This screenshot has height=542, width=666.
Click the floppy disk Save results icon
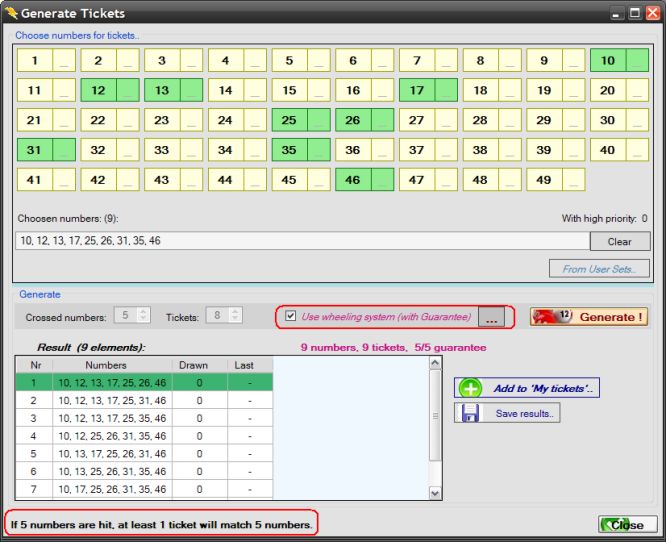(x=470, y=413)
